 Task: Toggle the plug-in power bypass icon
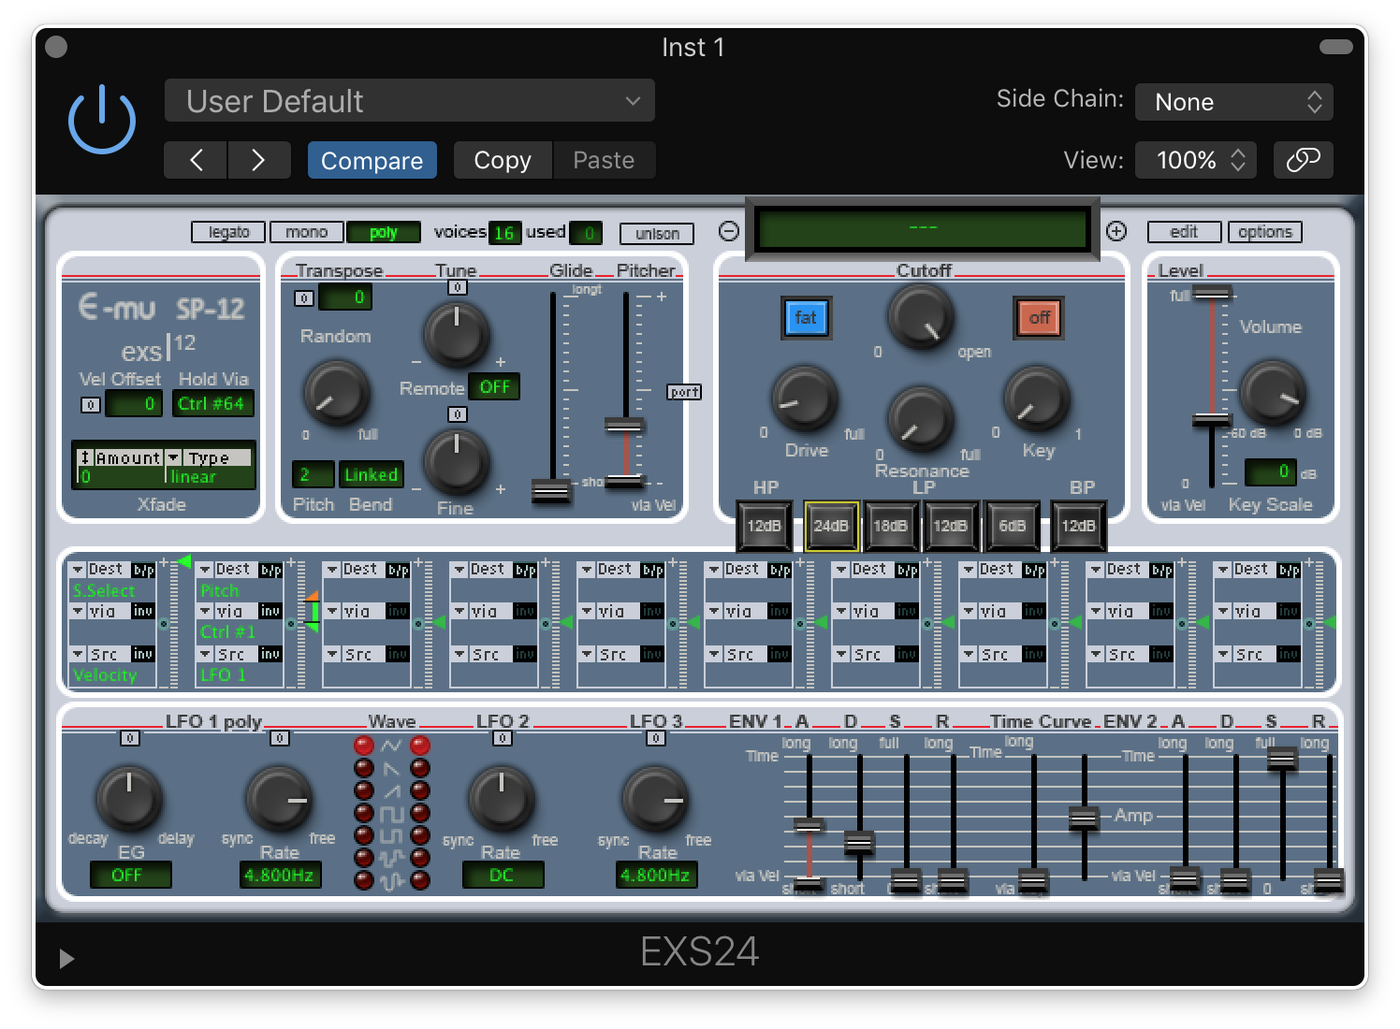[x=102, y=120]
